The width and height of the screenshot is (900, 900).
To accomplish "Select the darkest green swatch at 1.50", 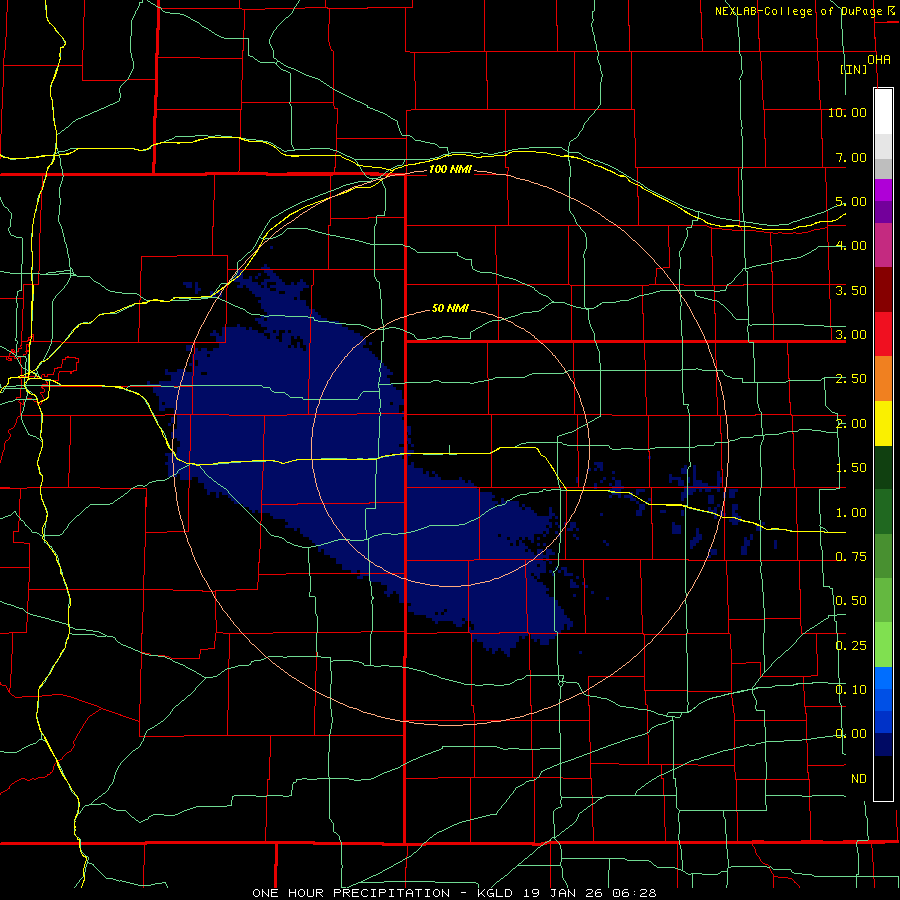I will 883,467.
